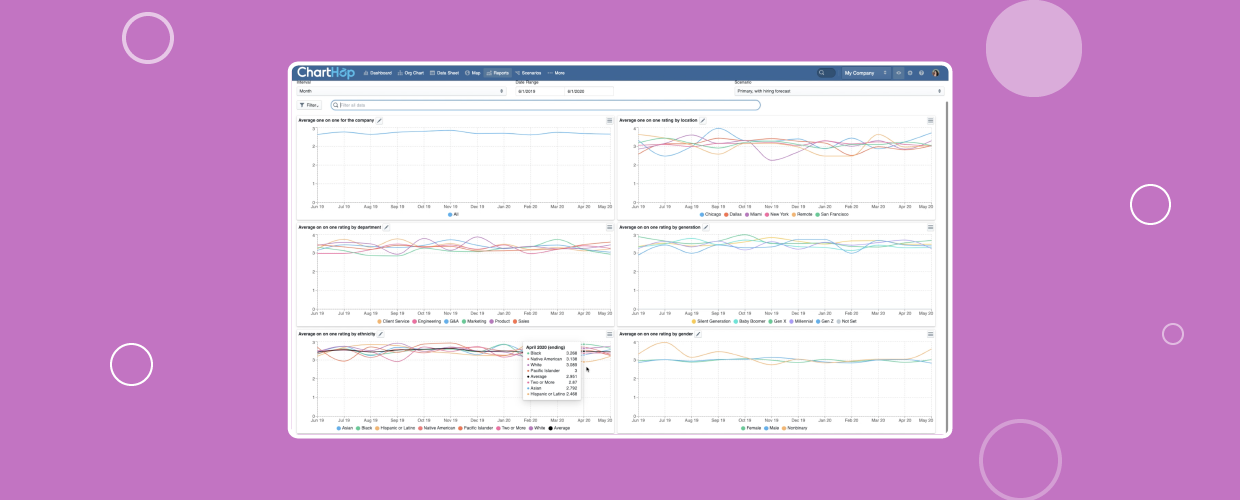Click the pencil icon next to the gender chart title
1240x502 pixels.
[x=698, y=334]
